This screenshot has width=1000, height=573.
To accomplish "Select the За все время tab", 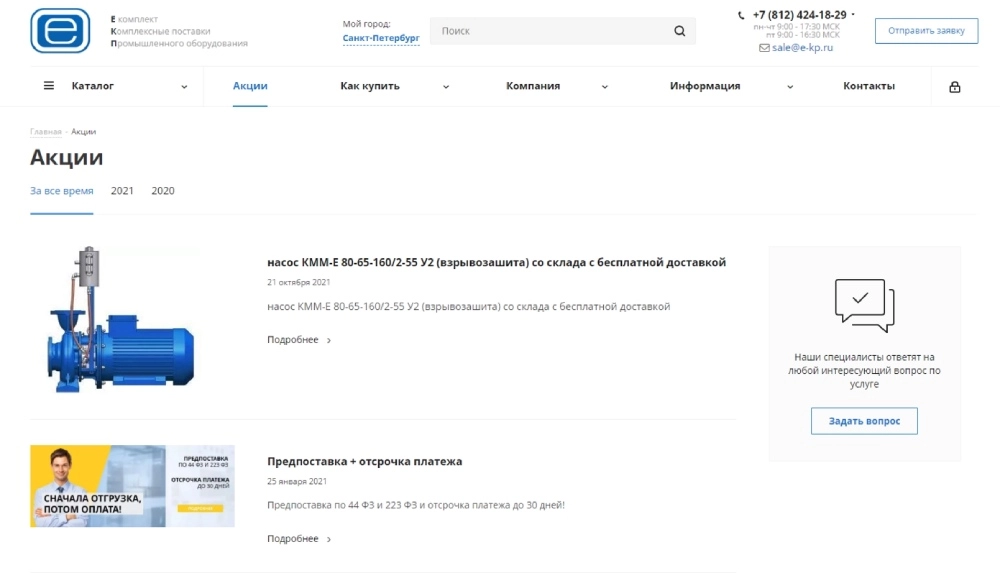I will tap(61, 191).
